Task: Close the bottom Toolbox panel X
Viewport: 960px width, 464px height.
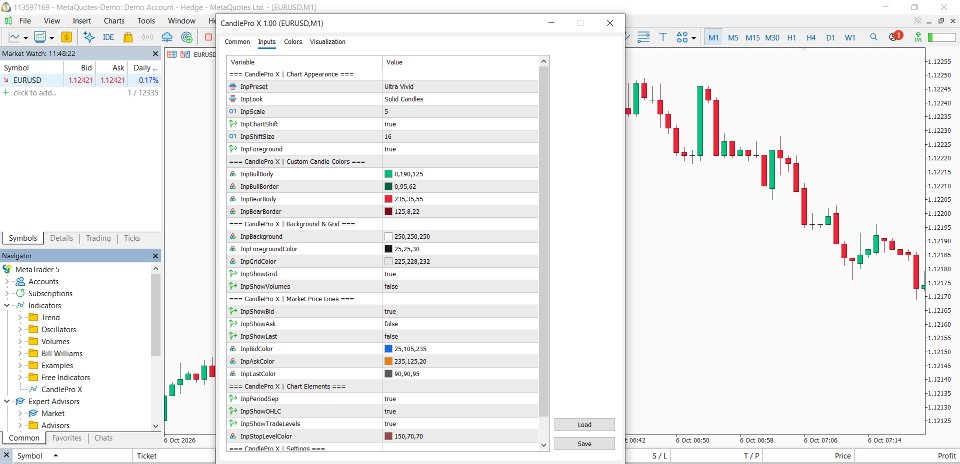Action: [x=6, y=456]
